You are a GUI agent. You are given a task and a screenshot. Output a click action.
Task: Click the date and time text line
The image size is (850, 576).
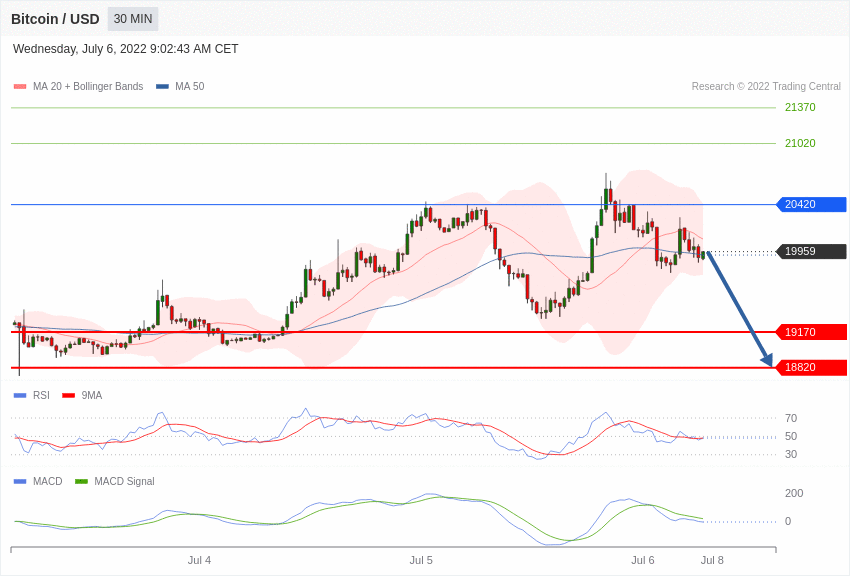pyautogui.click(x=125, y=49)
